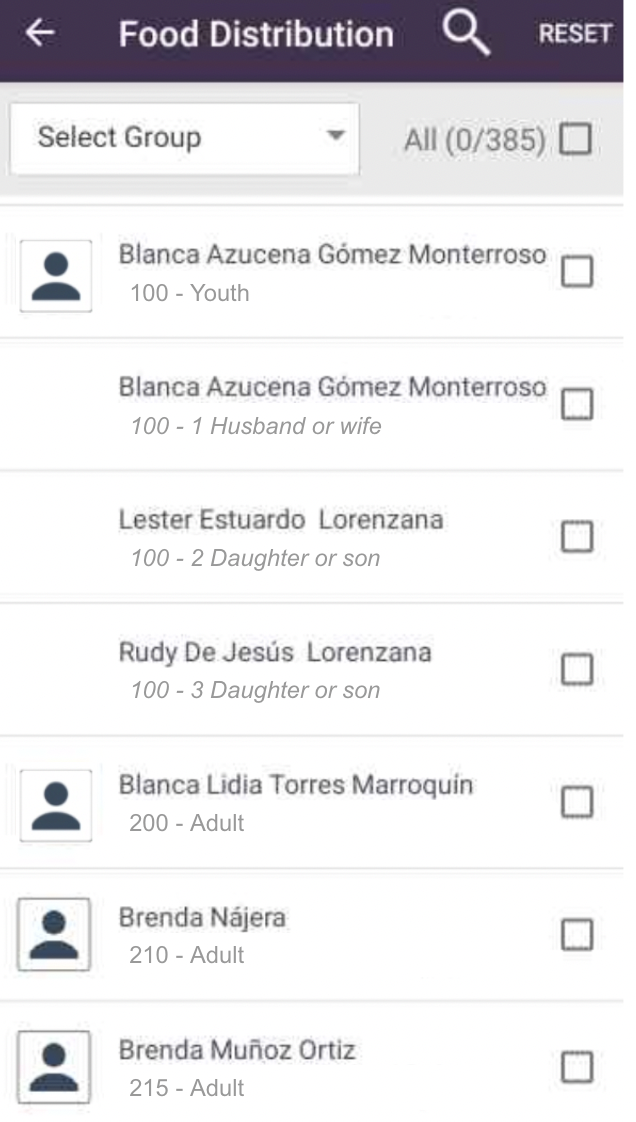
Task: Select checkbox for Husband or wife entry
Action: [x=577, y=404]
